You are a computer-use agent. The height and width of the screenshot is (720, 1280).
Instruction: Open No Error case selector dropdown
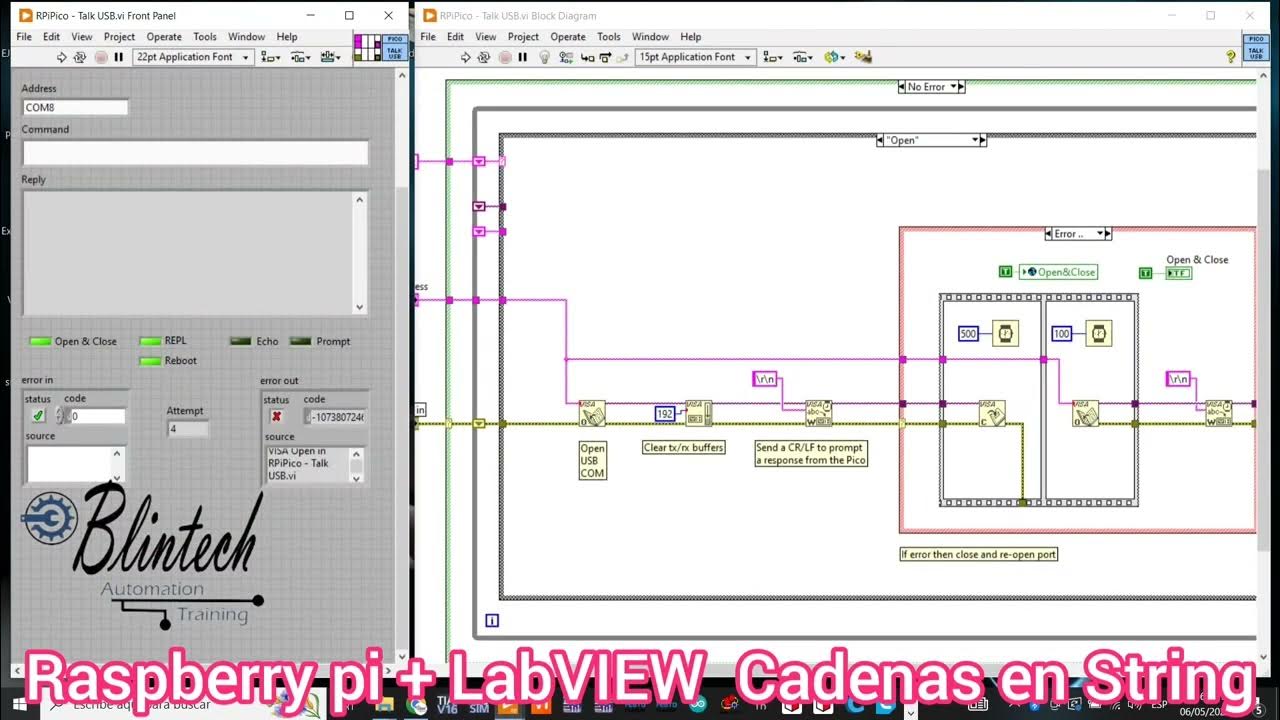pos(931,87)
